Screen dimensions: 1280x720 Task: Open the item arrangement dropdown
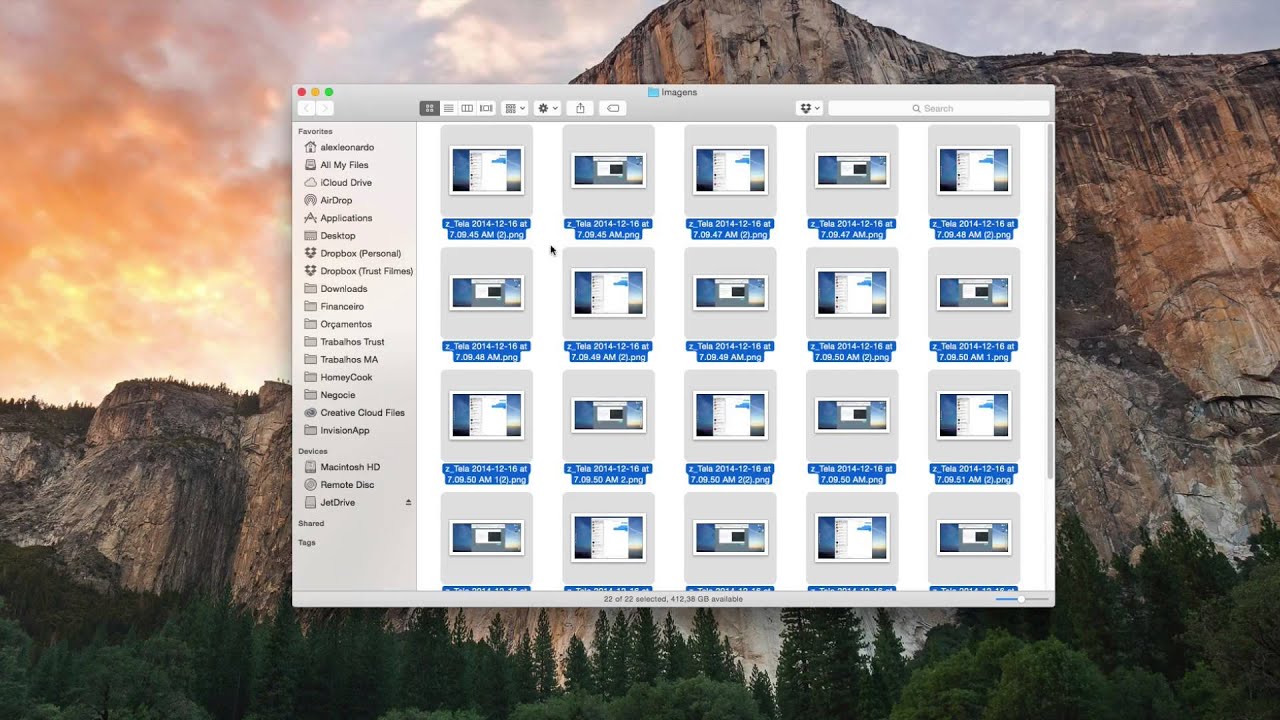click(x=514, y=108)
